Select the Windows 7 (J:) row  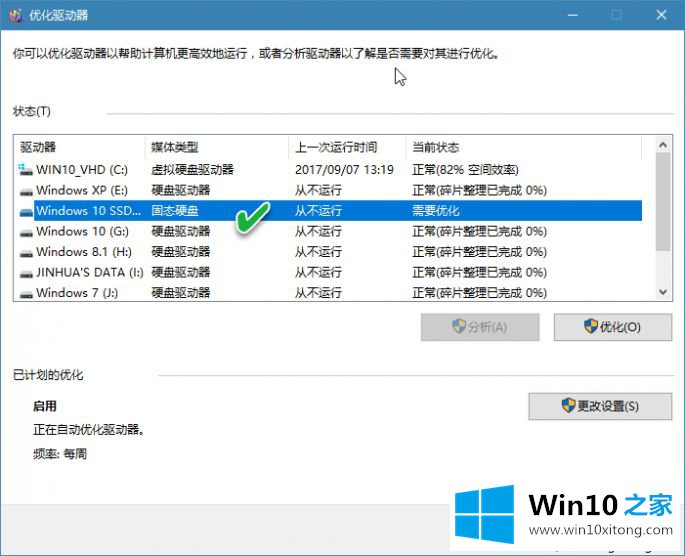click(330, 293)
